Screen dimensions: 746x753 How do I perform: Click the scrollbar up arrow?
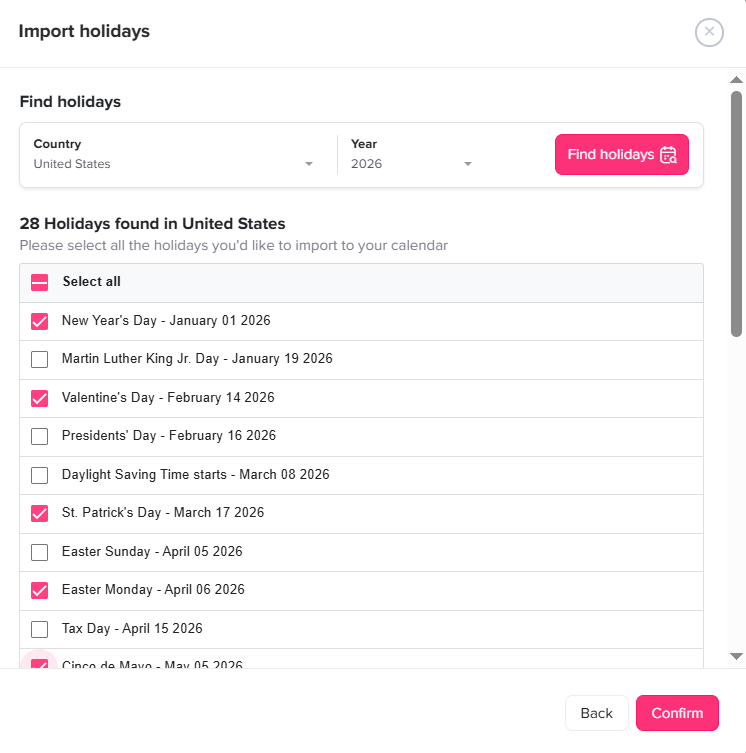[736, 79]
